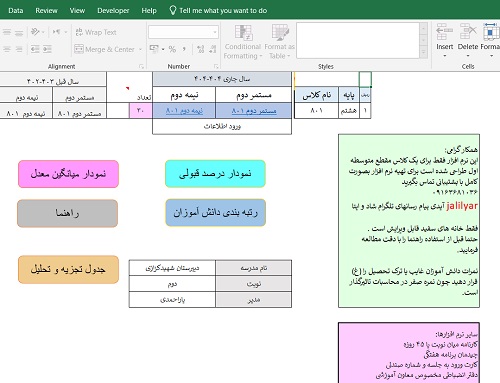Open the Merge & Center dropdown arrow

[140, 49]
